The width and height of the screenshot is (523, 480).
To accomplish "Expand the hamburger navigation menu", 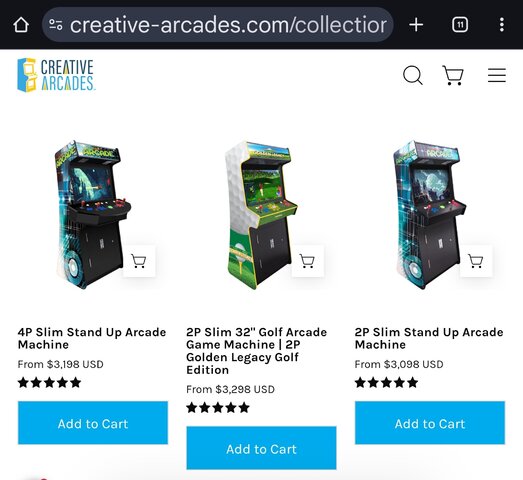I will 497,75.
